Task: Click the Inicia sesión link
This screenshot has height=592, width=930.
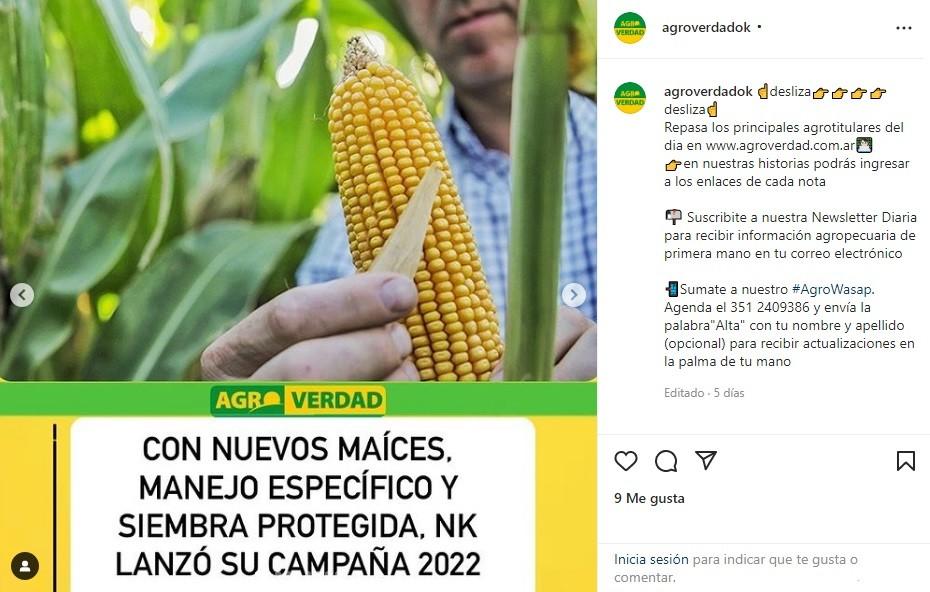Action: tap(651, 559)
